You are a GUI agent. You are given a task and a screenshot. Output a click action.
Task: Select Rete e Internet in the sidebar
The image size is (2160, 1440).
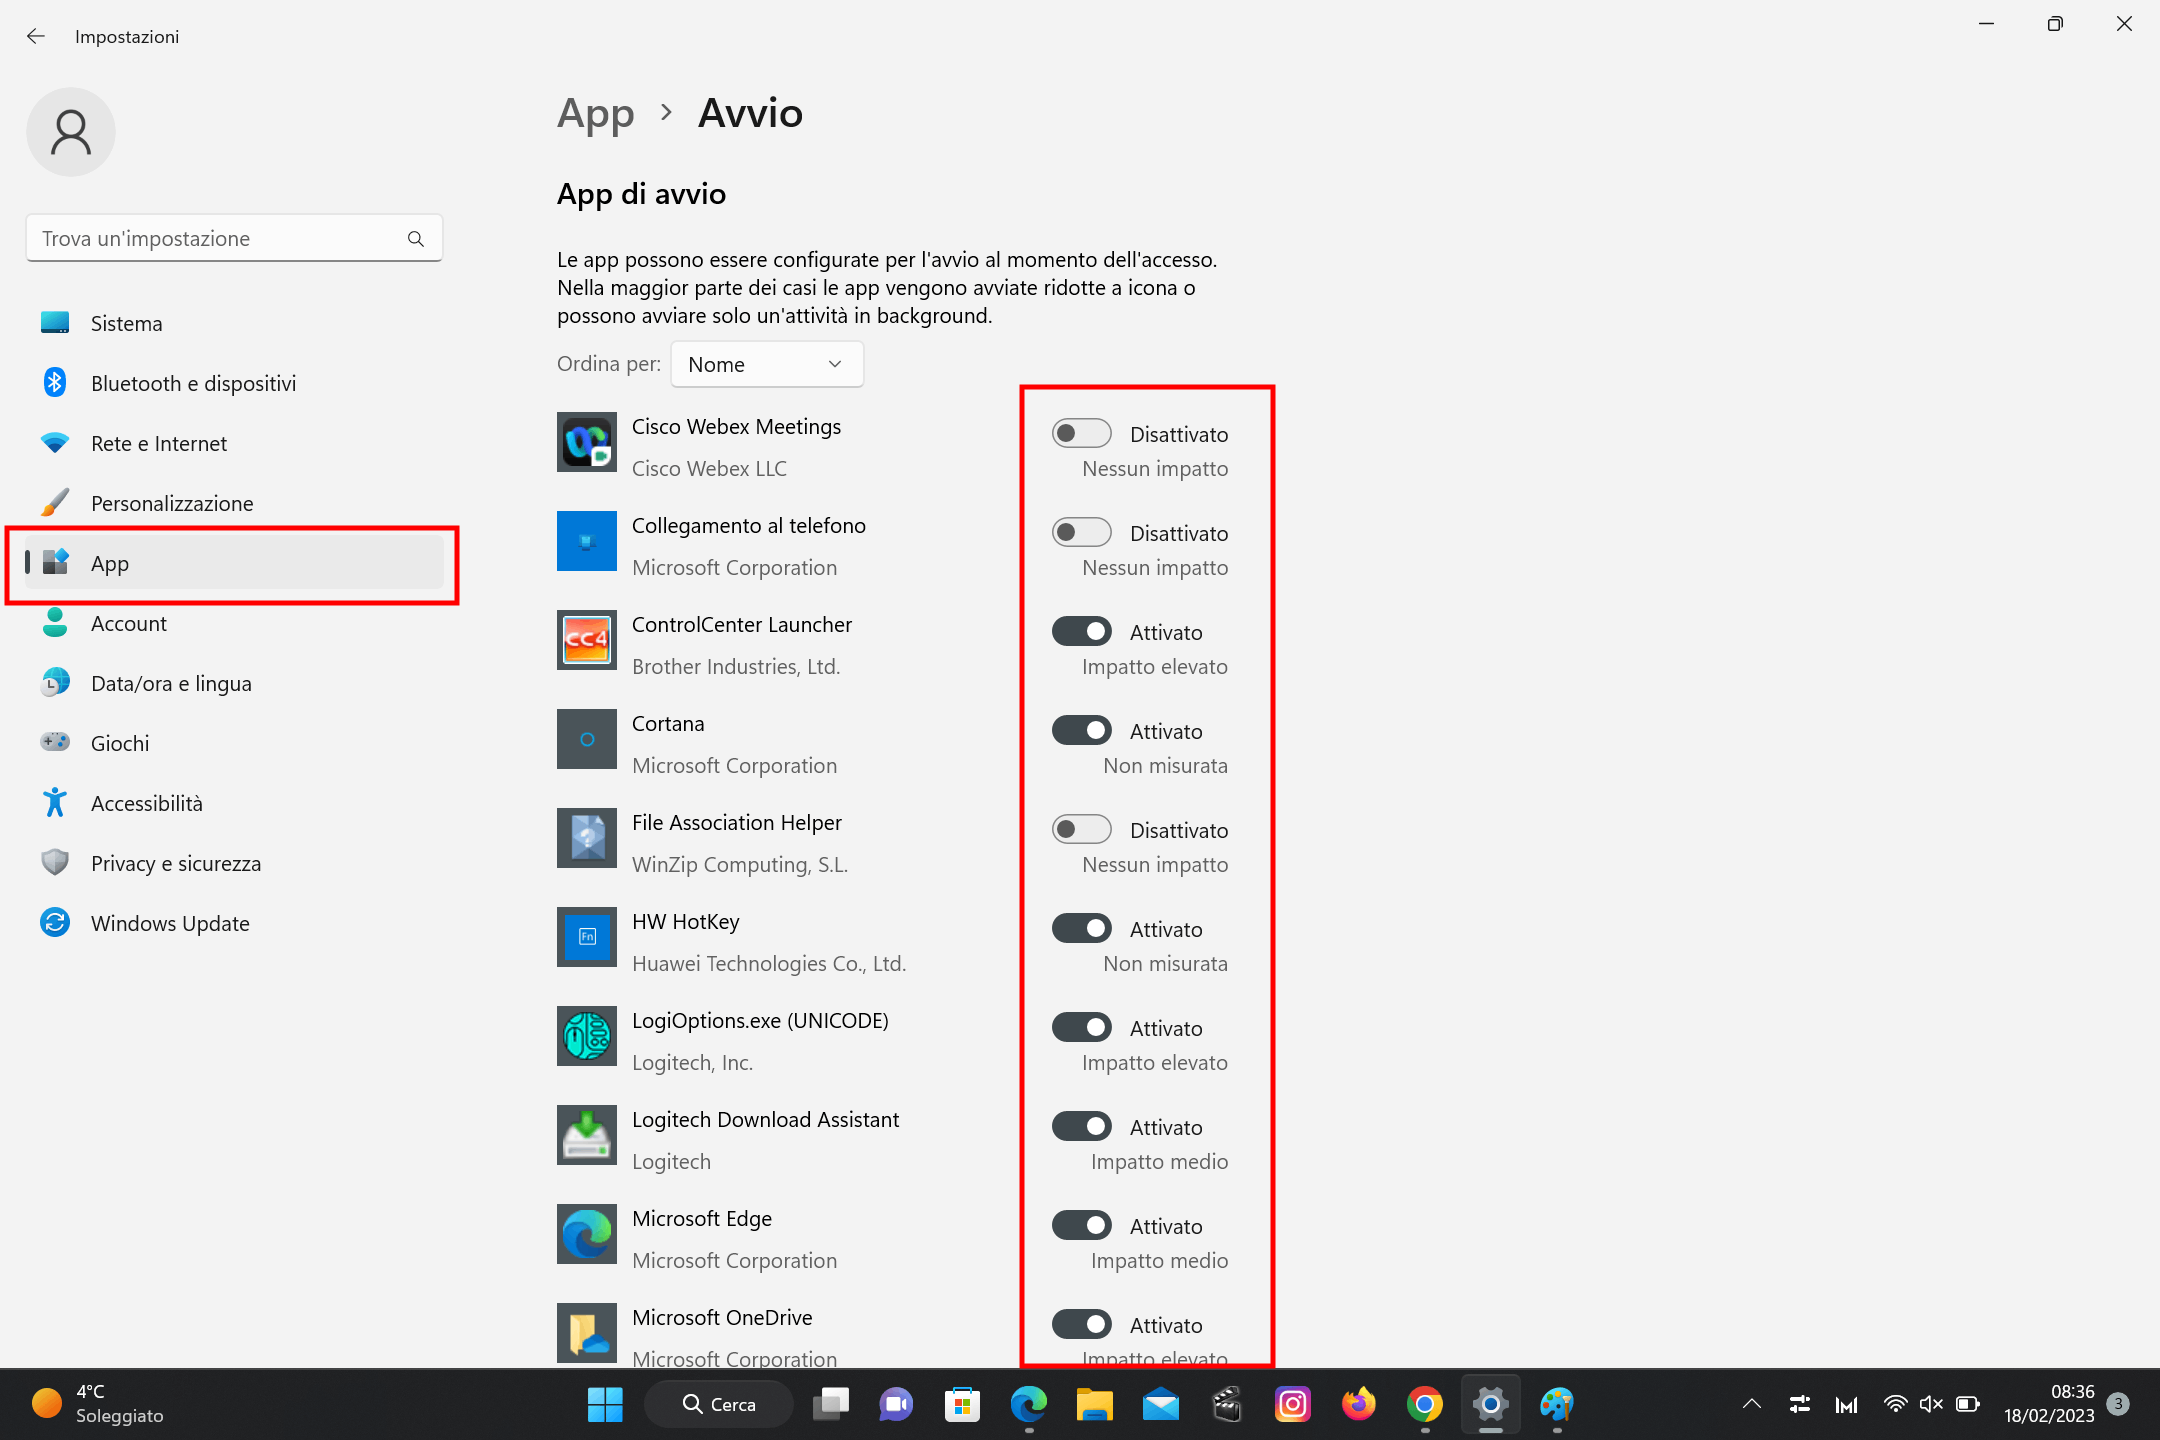tap(158, 443)
